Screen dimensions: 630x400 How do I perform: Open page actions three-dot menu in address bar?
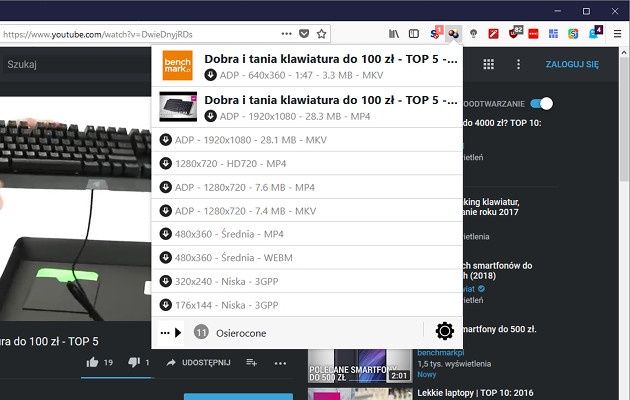tap(286, 34)
